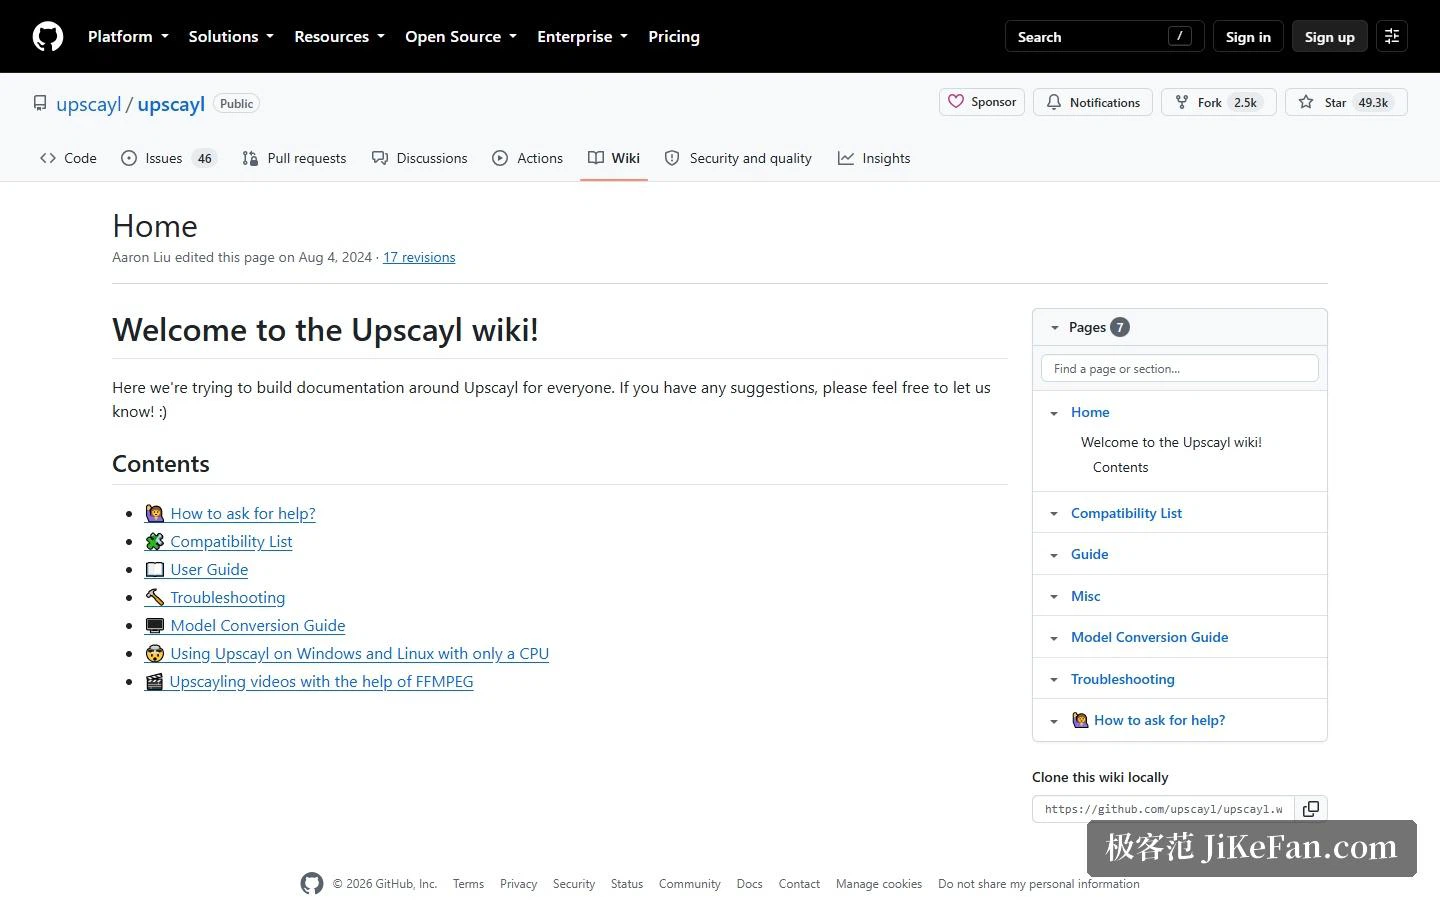Switch to the Issues tab
This screenshot has width=1440, height=900.
[168, 158]
